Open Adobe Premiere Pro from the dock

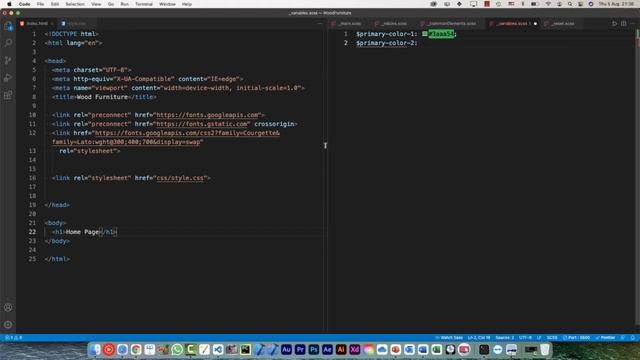pos(300,349)
